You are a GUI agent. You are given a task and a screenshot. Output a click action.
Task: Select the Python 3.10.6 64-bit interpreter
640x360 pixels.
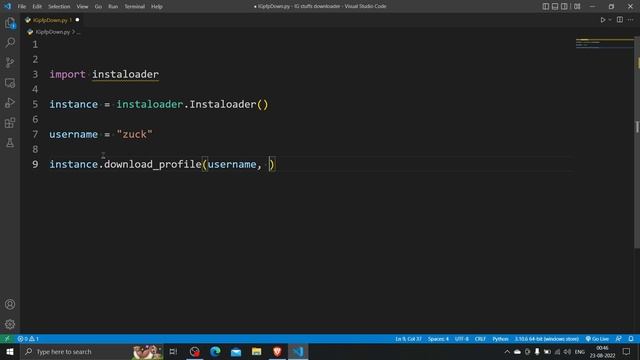coord(547,339)
